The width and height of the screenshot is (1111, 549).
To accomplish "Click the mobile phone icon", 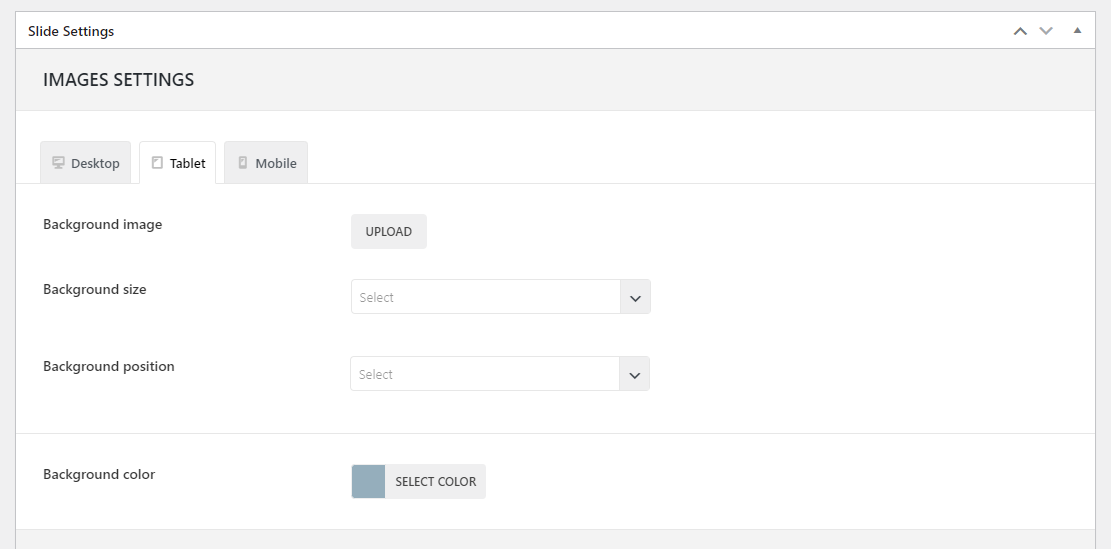I will pos(242,163).
